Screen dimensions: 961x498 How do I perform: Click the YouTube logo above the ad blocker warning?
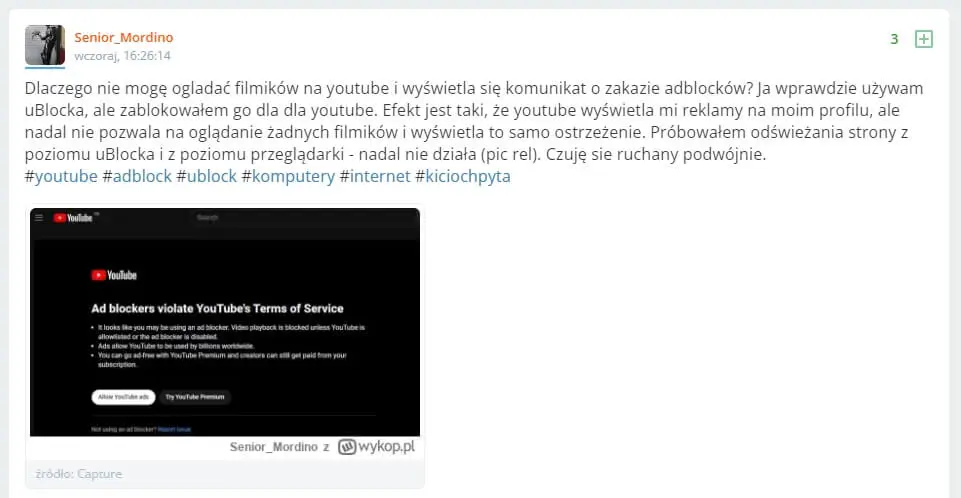(x=114, y=275)
